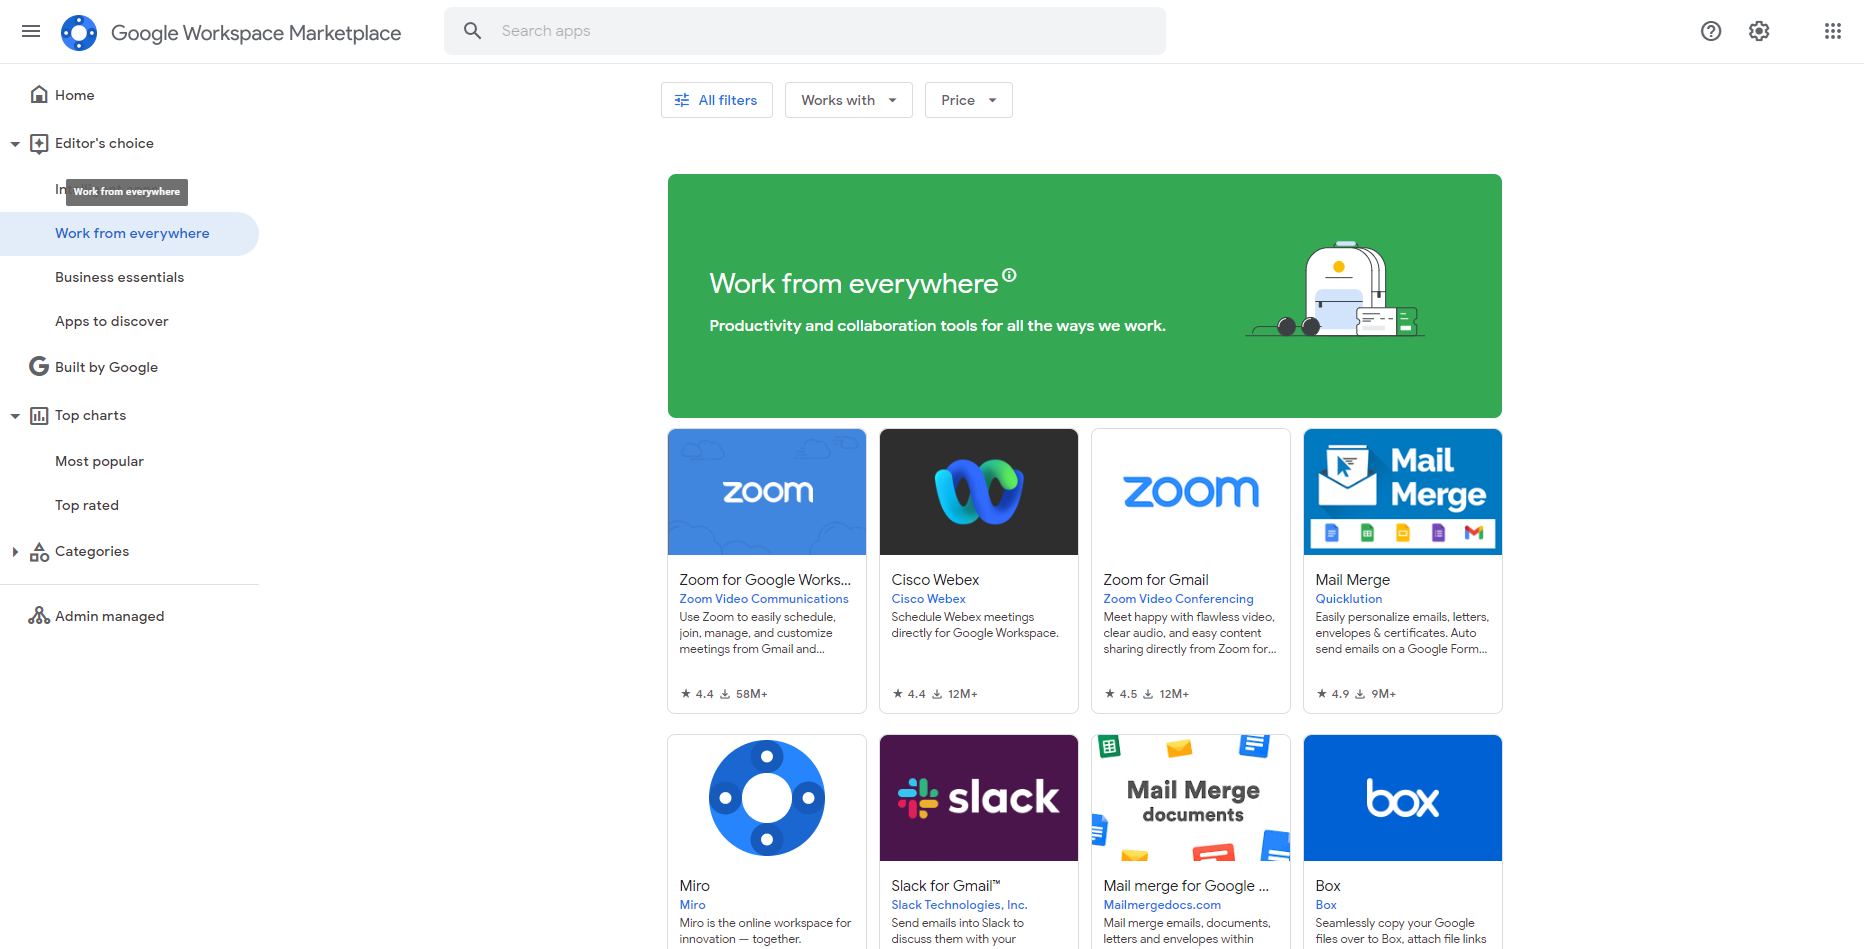Screen dimensions: 1864x949
Task: Open the All filters panel
Action: pos(717,100)
